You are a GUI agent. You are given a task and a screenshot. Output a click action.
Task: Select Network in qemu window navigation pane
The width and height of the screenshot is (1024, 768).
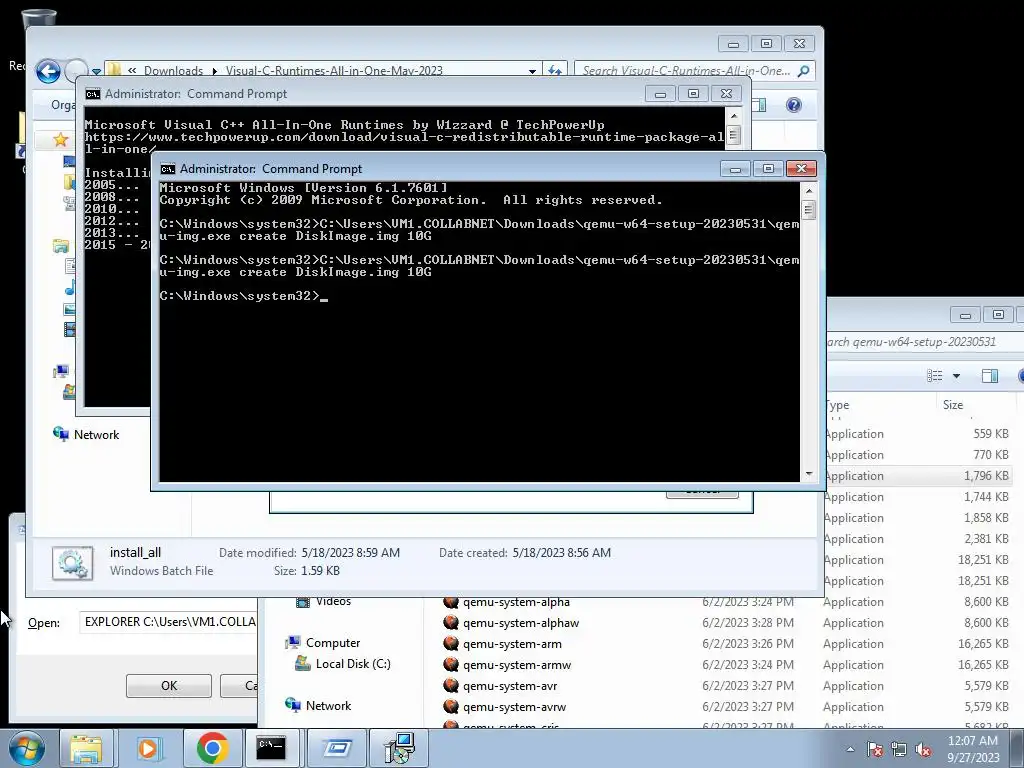[x=328, y=706]
